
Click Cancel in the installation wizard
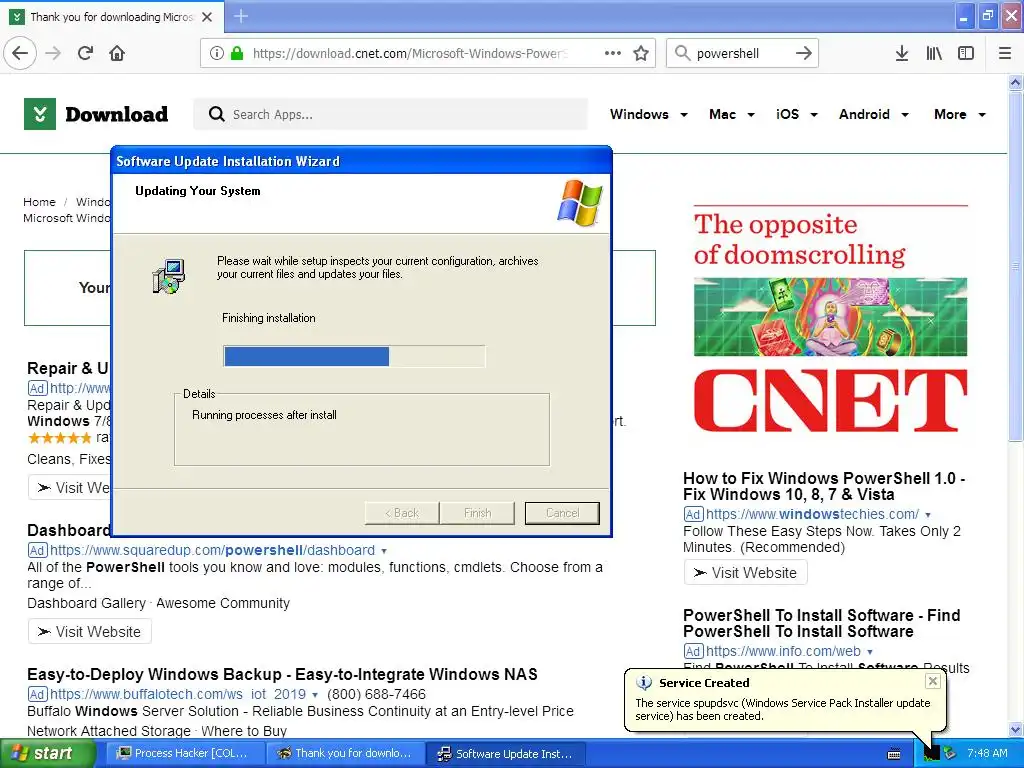click(562, 513)
